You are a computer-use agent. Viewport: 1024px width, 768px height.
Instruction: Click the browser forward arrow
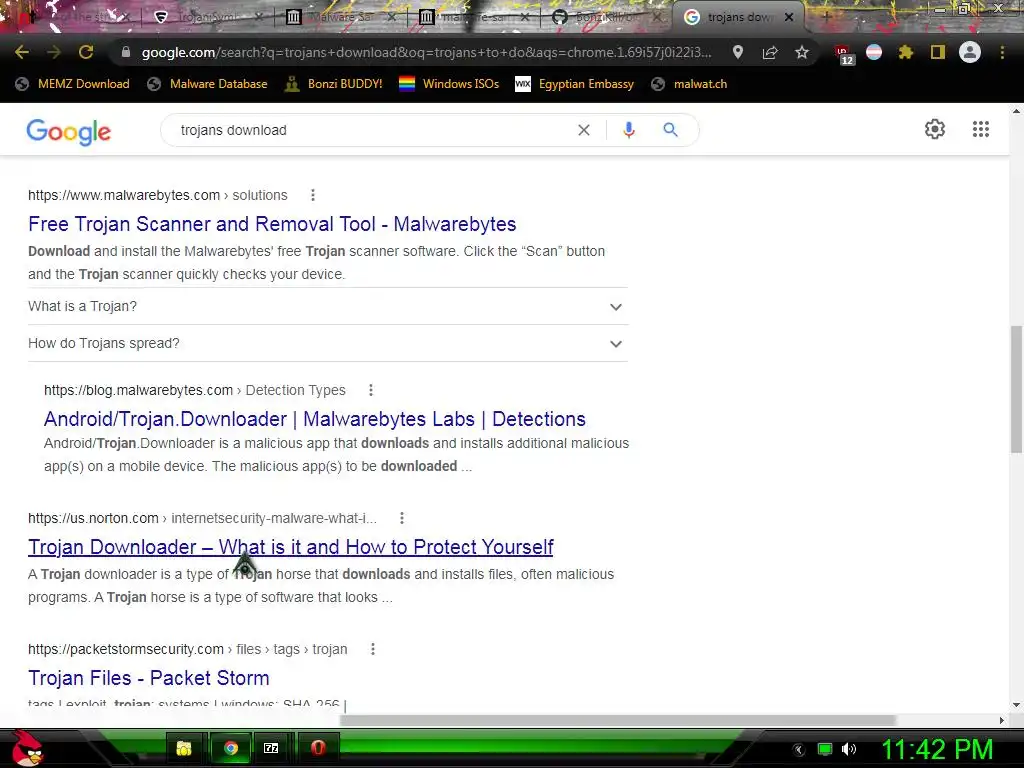[x=54, y=52]
